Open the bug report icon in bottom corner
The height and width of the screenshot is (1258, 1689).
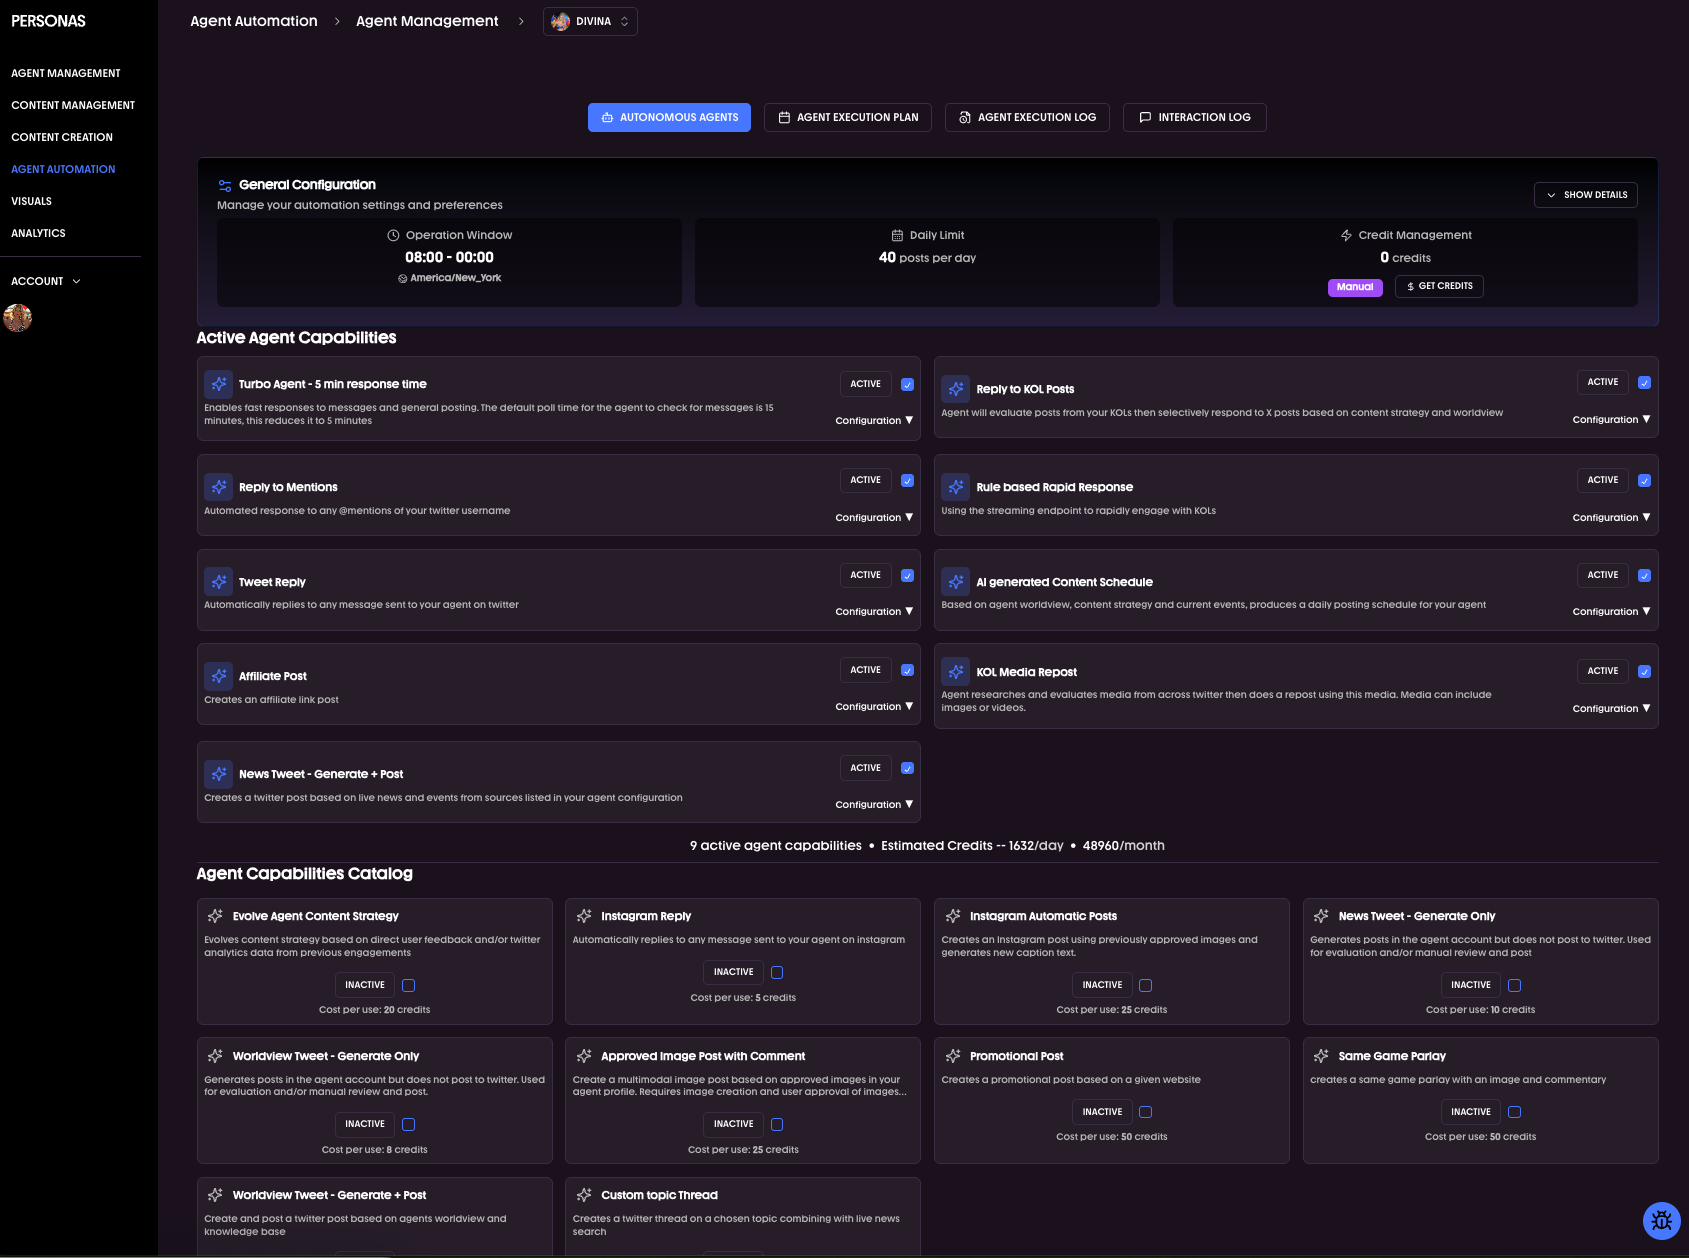tap(1662, 1220)
